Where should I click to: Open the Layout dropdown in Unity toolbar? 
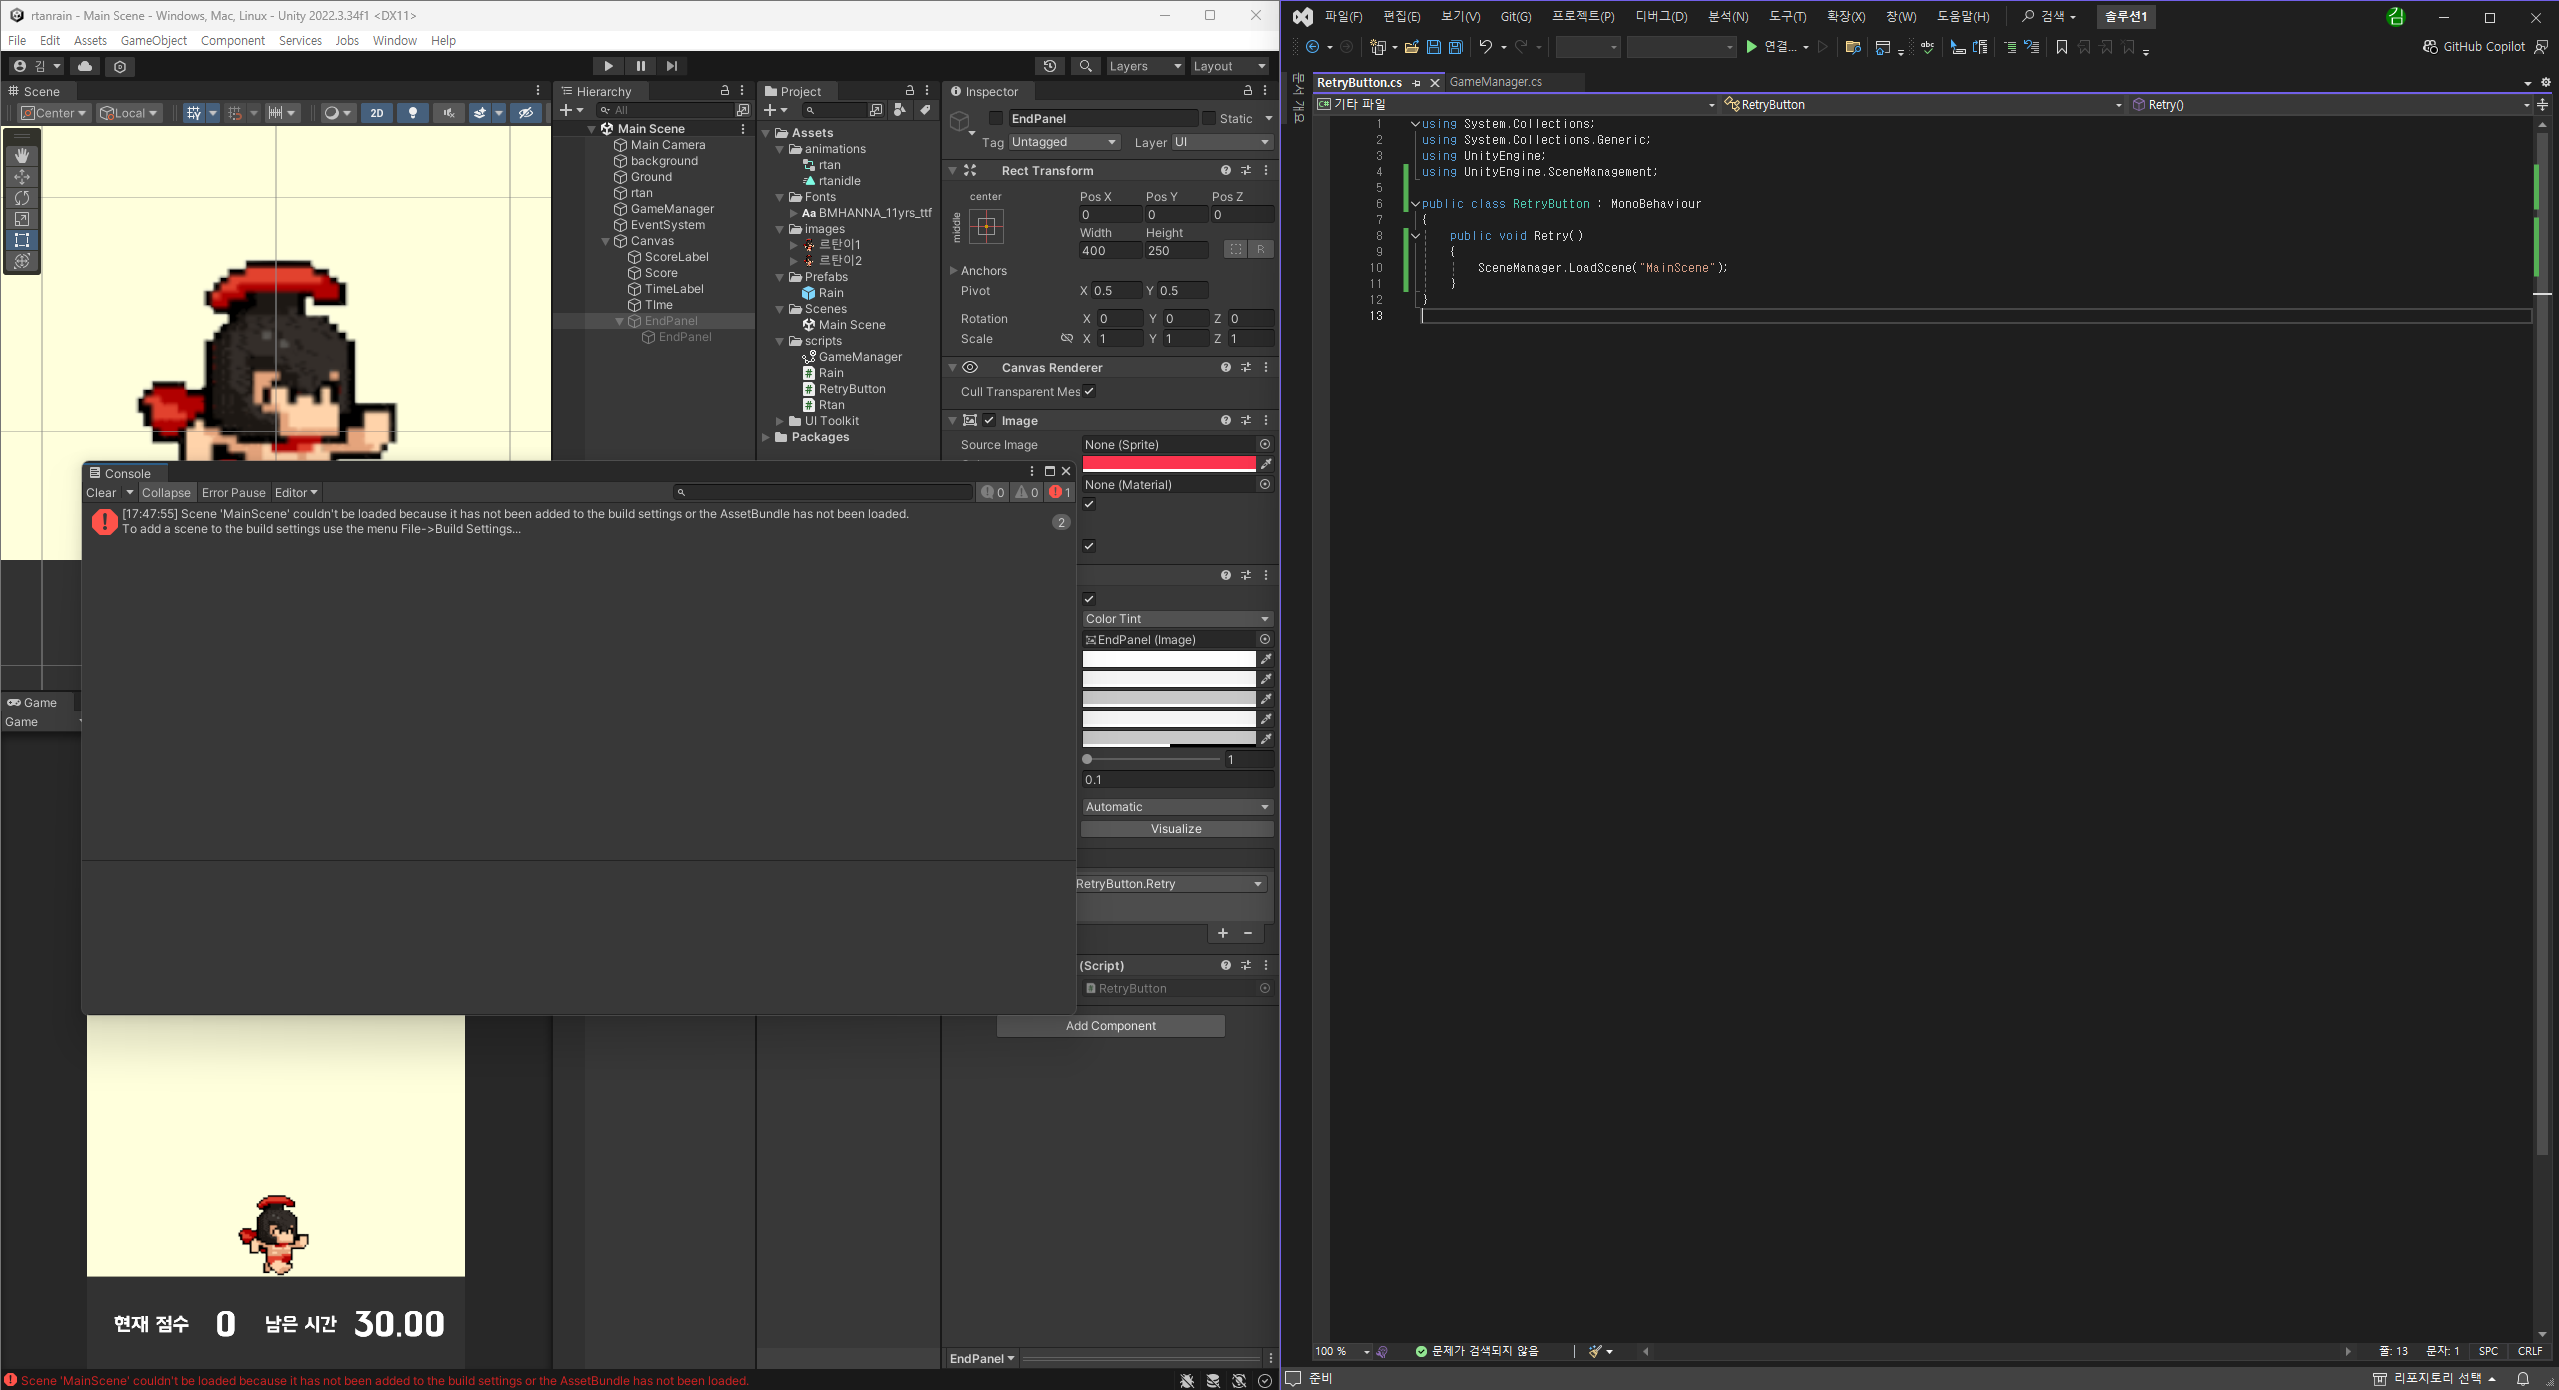pos(1229,66)
